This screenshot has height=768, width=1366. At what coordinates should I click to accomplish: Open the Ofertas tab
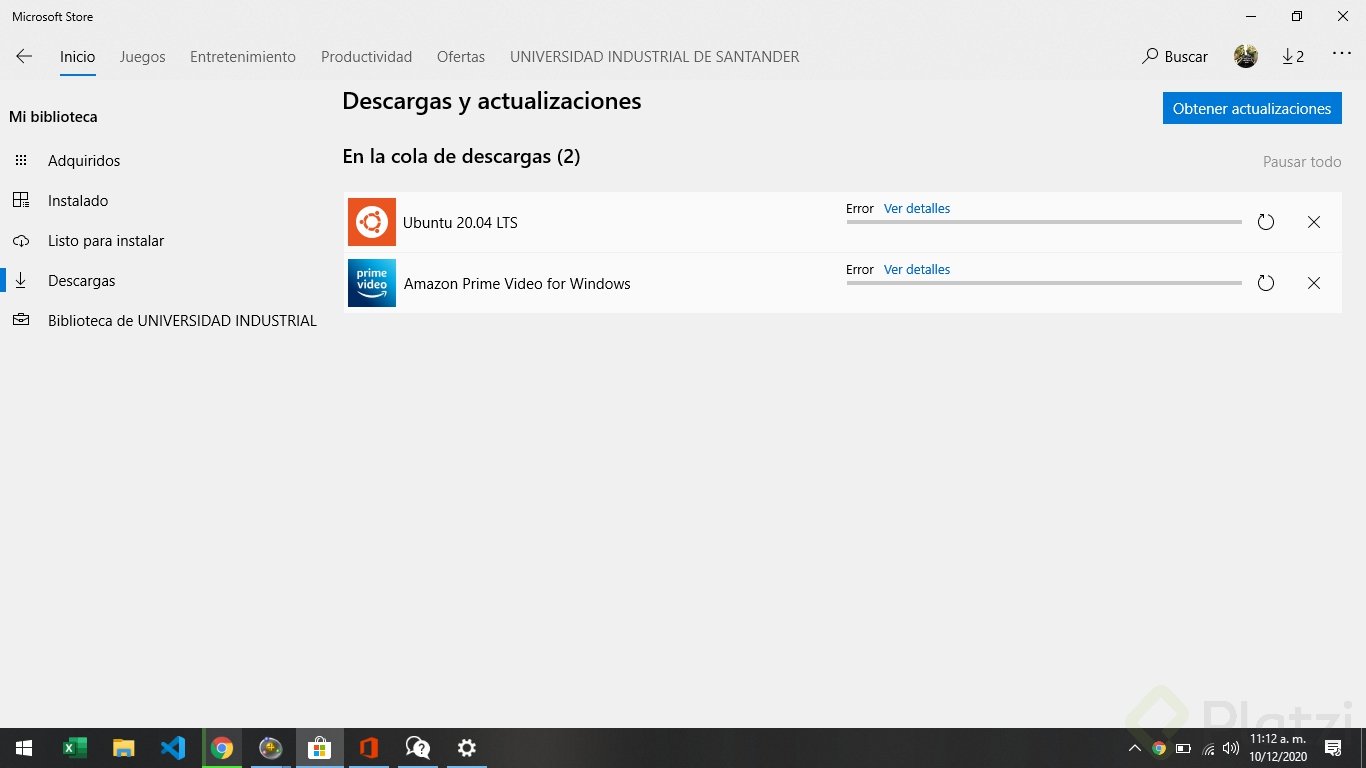coord(461,57)
